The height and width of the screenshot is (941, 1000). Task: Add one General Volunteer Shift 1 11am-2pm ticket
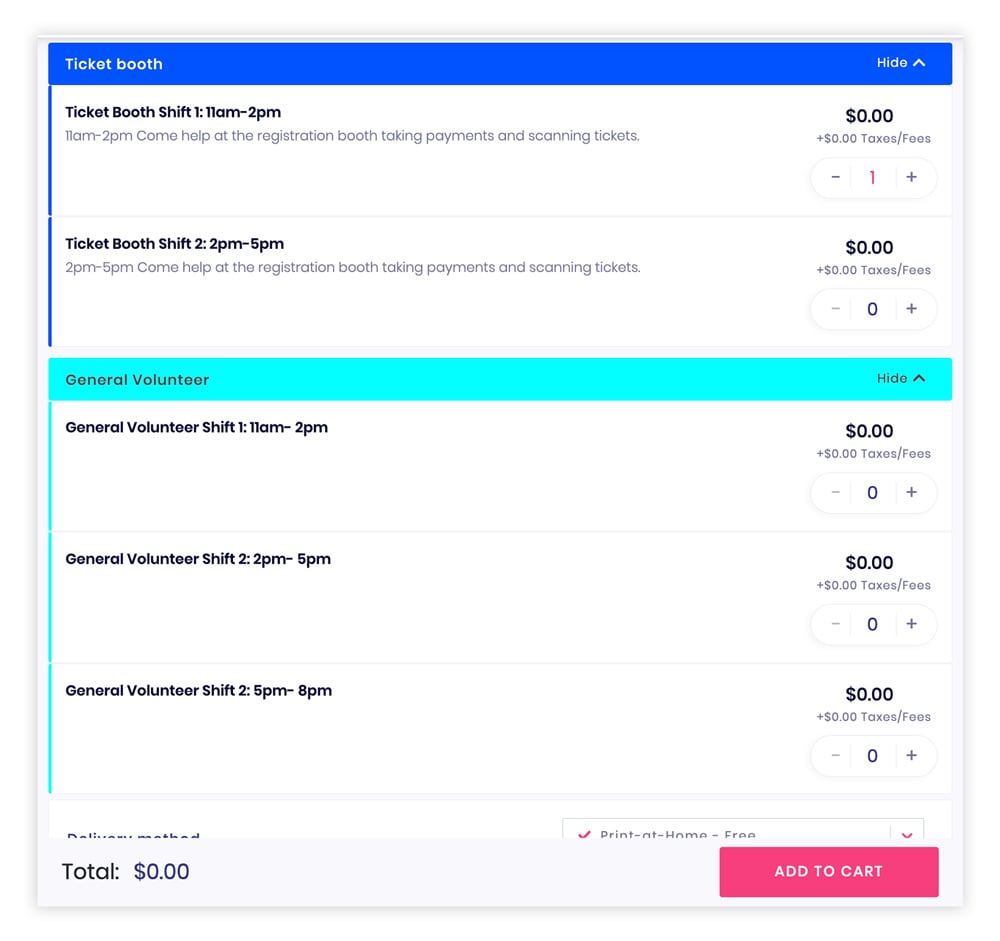click(911, 493)
